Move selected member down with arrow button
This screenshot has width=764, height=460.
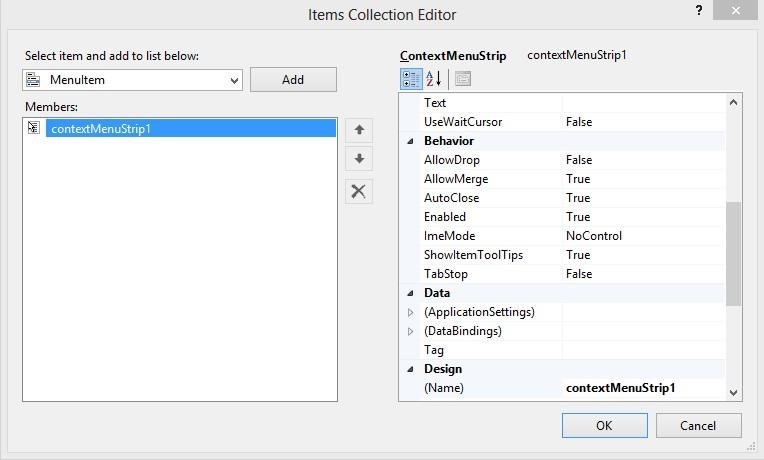pyautogui.click(x=359, y=159)
